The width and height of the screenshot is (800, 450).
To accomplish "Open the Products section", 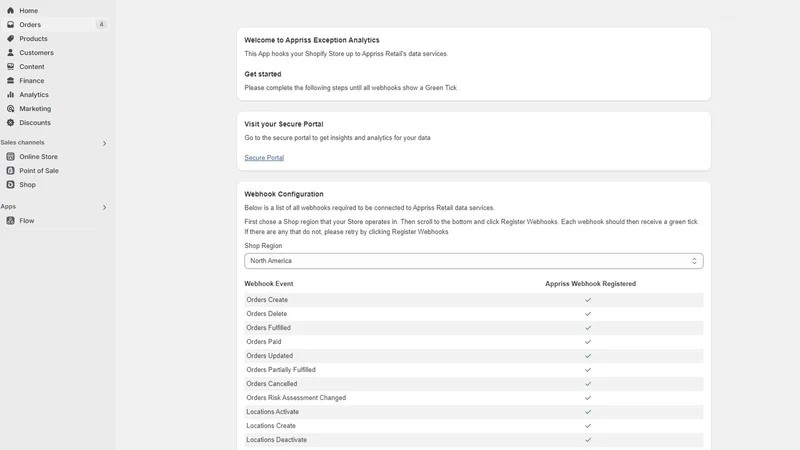I will [33, 38].
